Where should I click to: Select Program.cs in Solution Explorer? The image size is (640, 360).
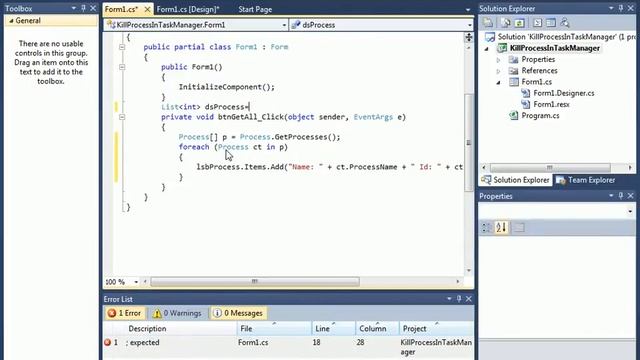[540, 116]
